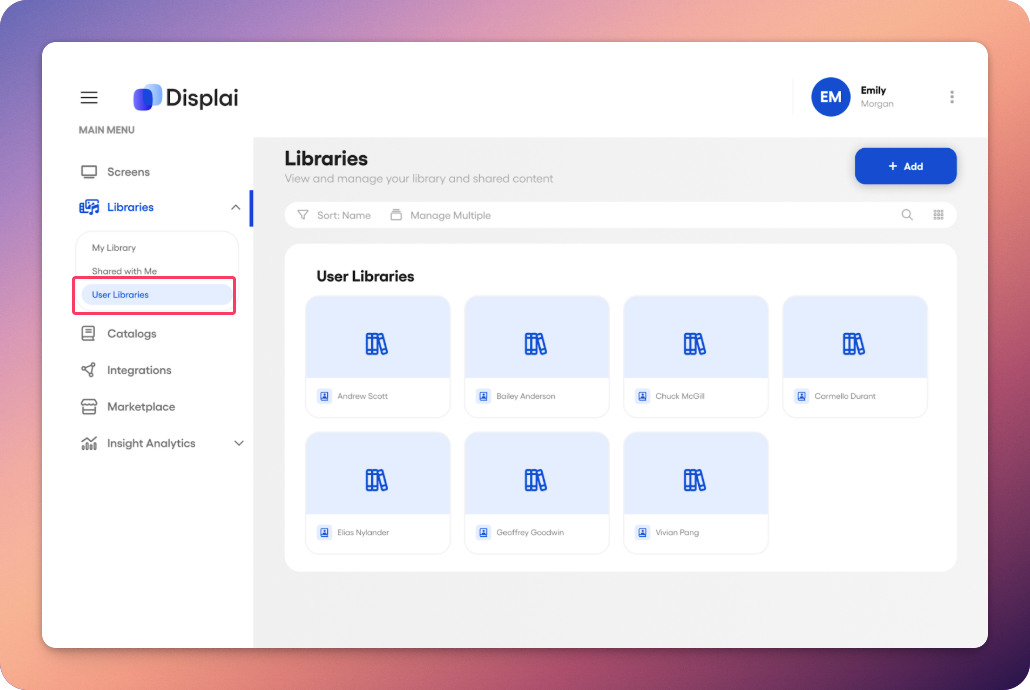Click Andrew Scott's library books icon

point(376,344)
